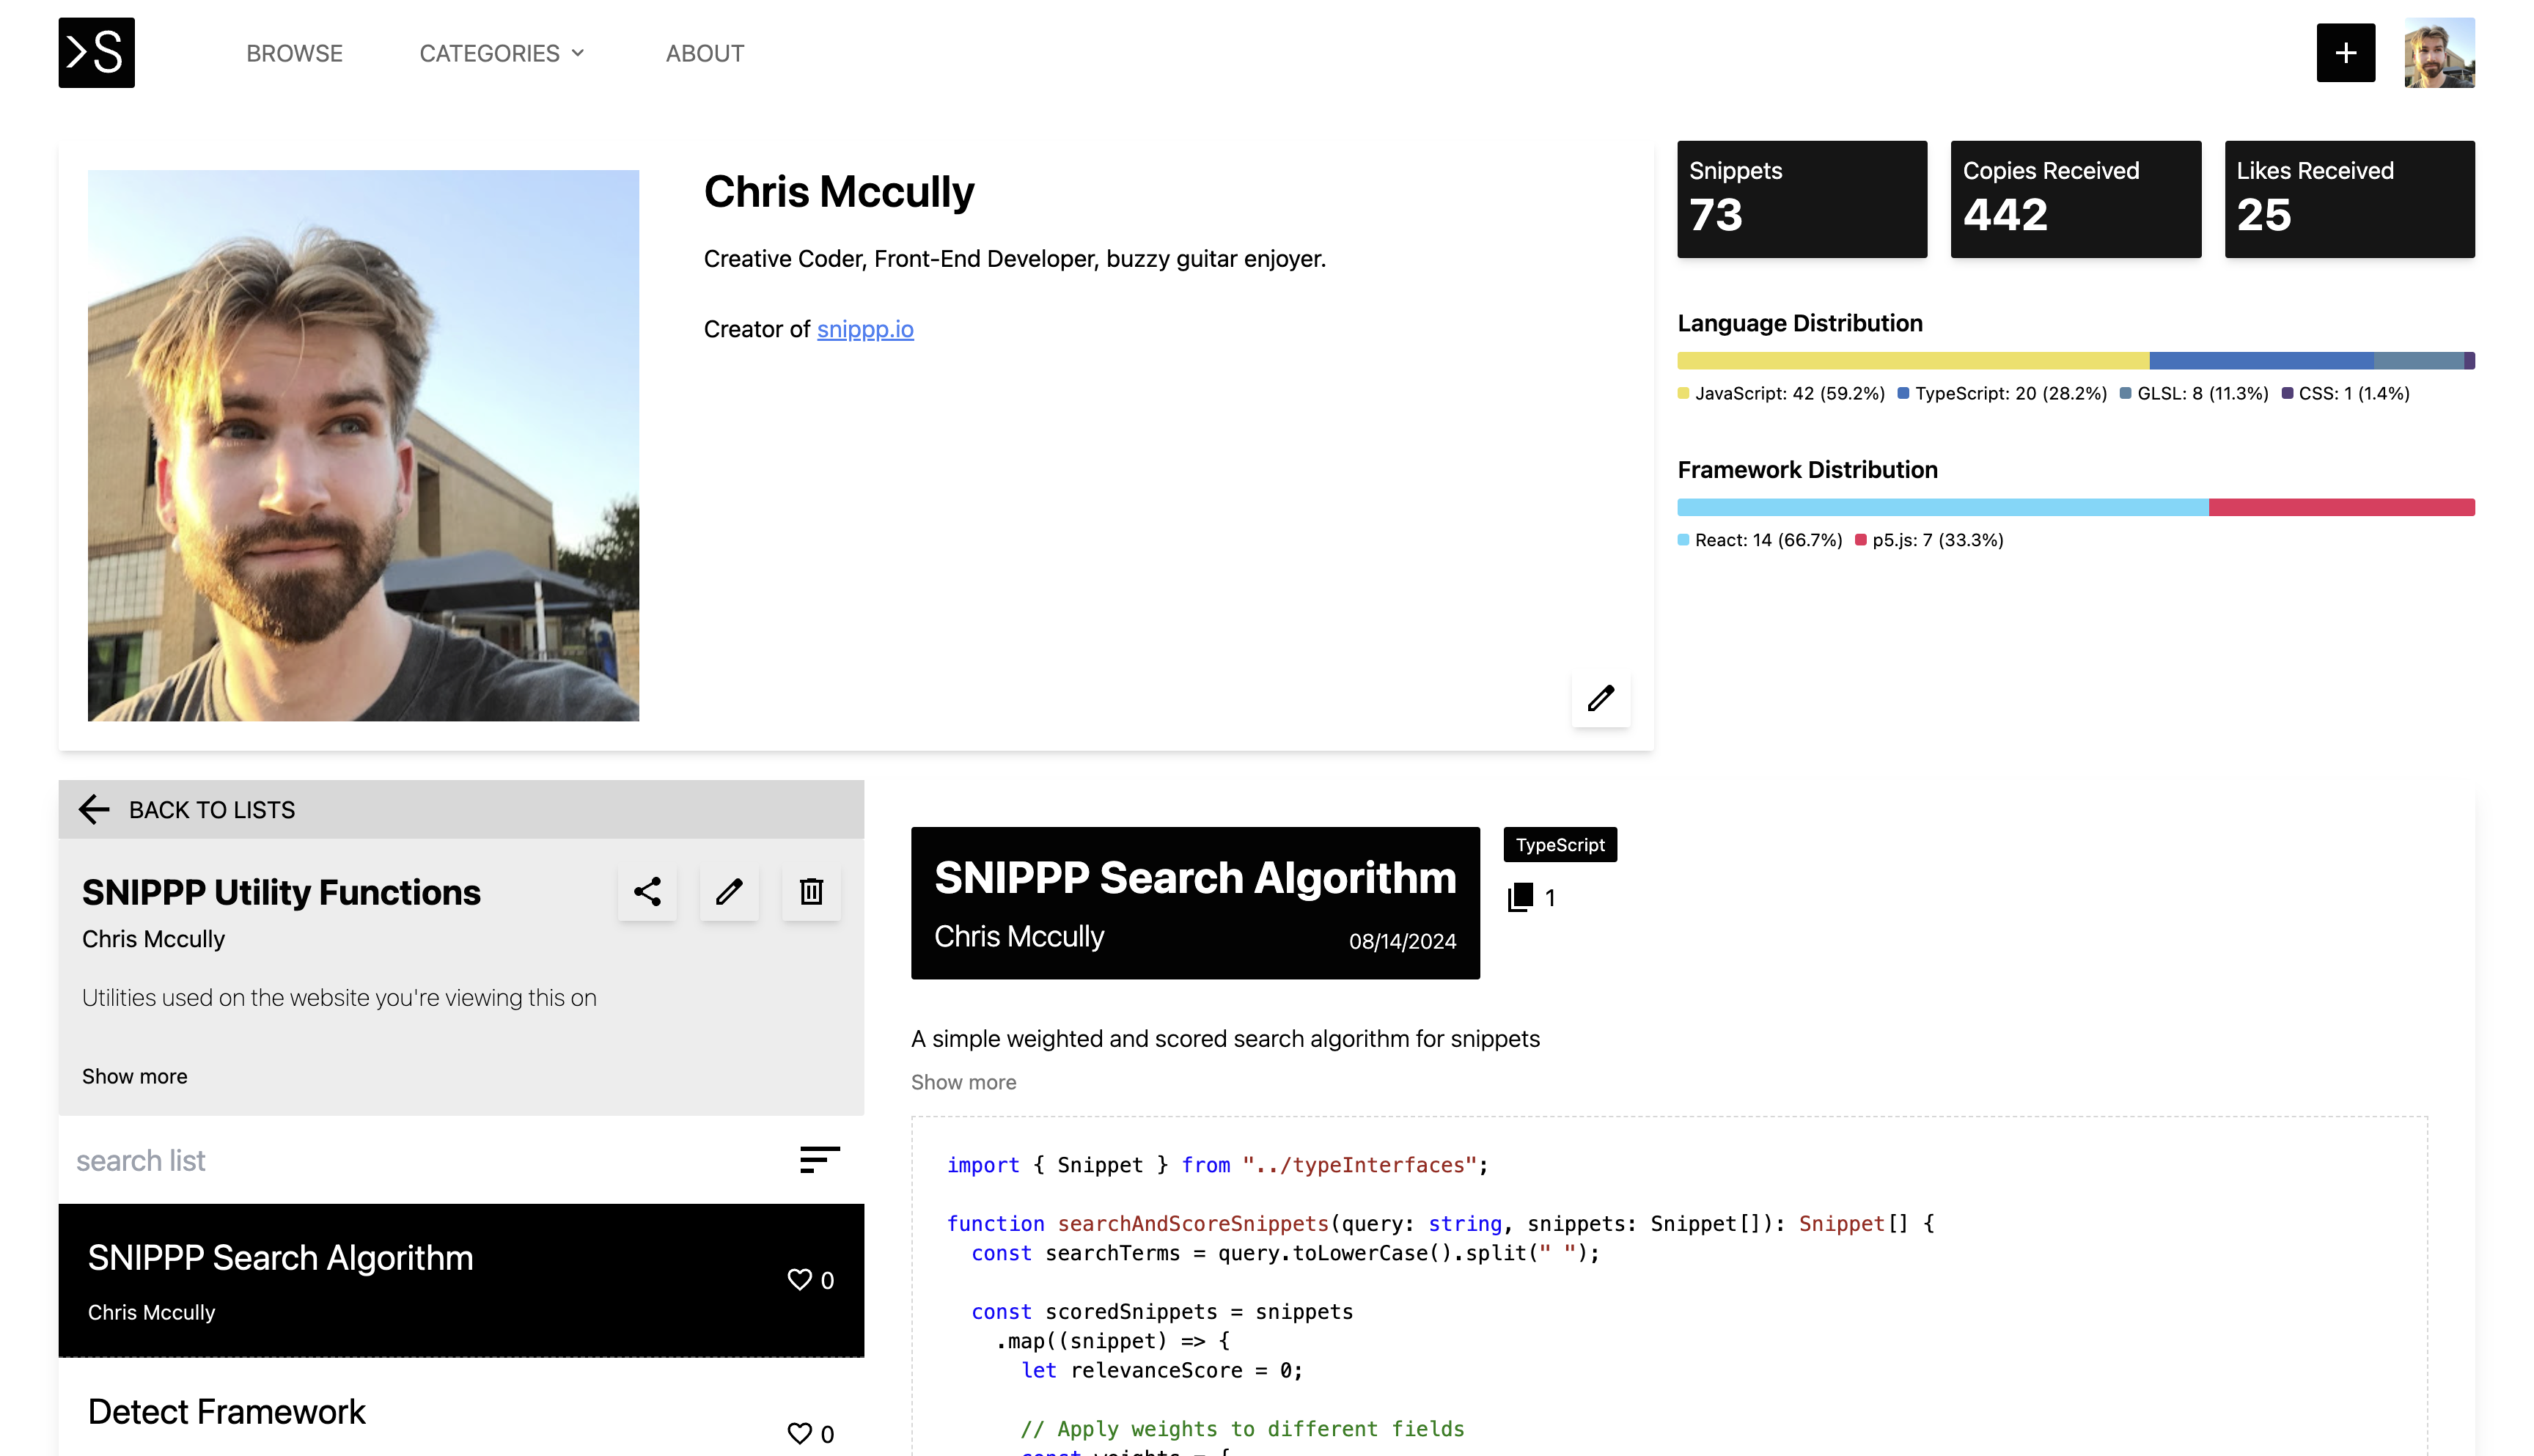The height and width of the screenshot is (1456, 2534).
Task: Go to the Browse page
Action: click(x=294, y=53)
